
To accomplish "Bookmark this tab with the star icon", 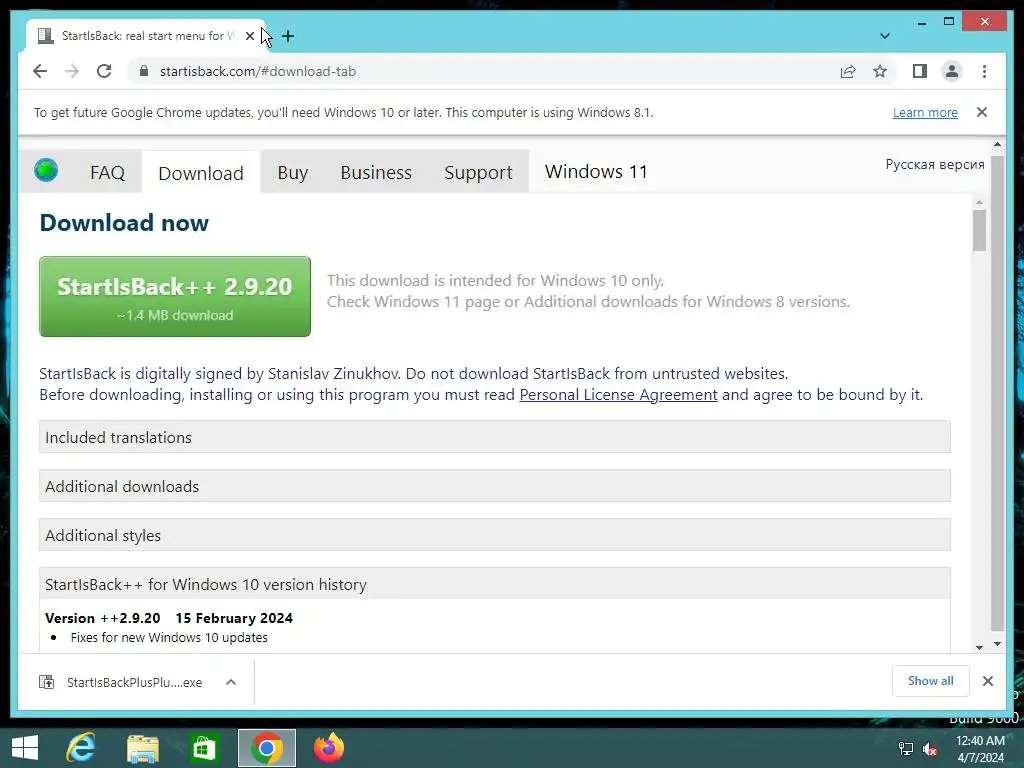I will click(x=880, y=71).
